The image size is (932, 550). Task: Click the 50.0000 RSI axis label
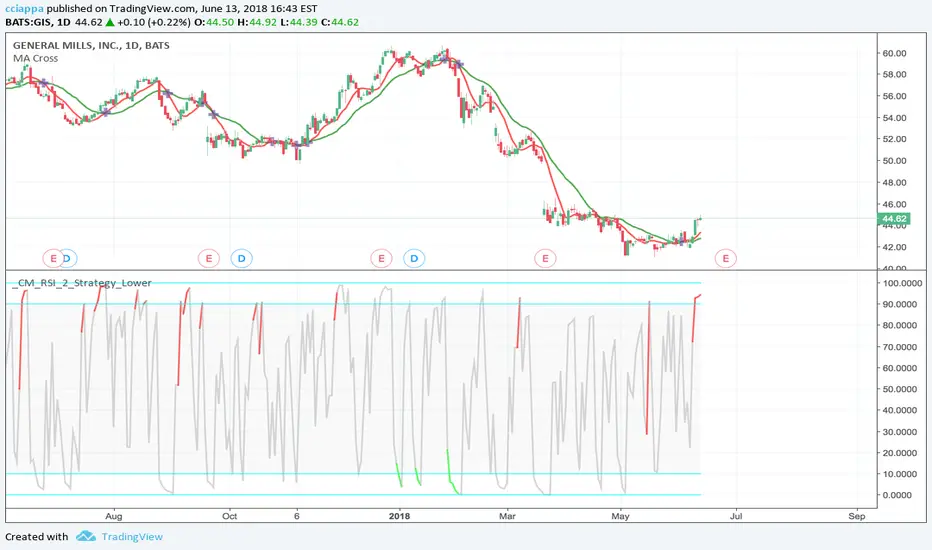coord(898,389)
